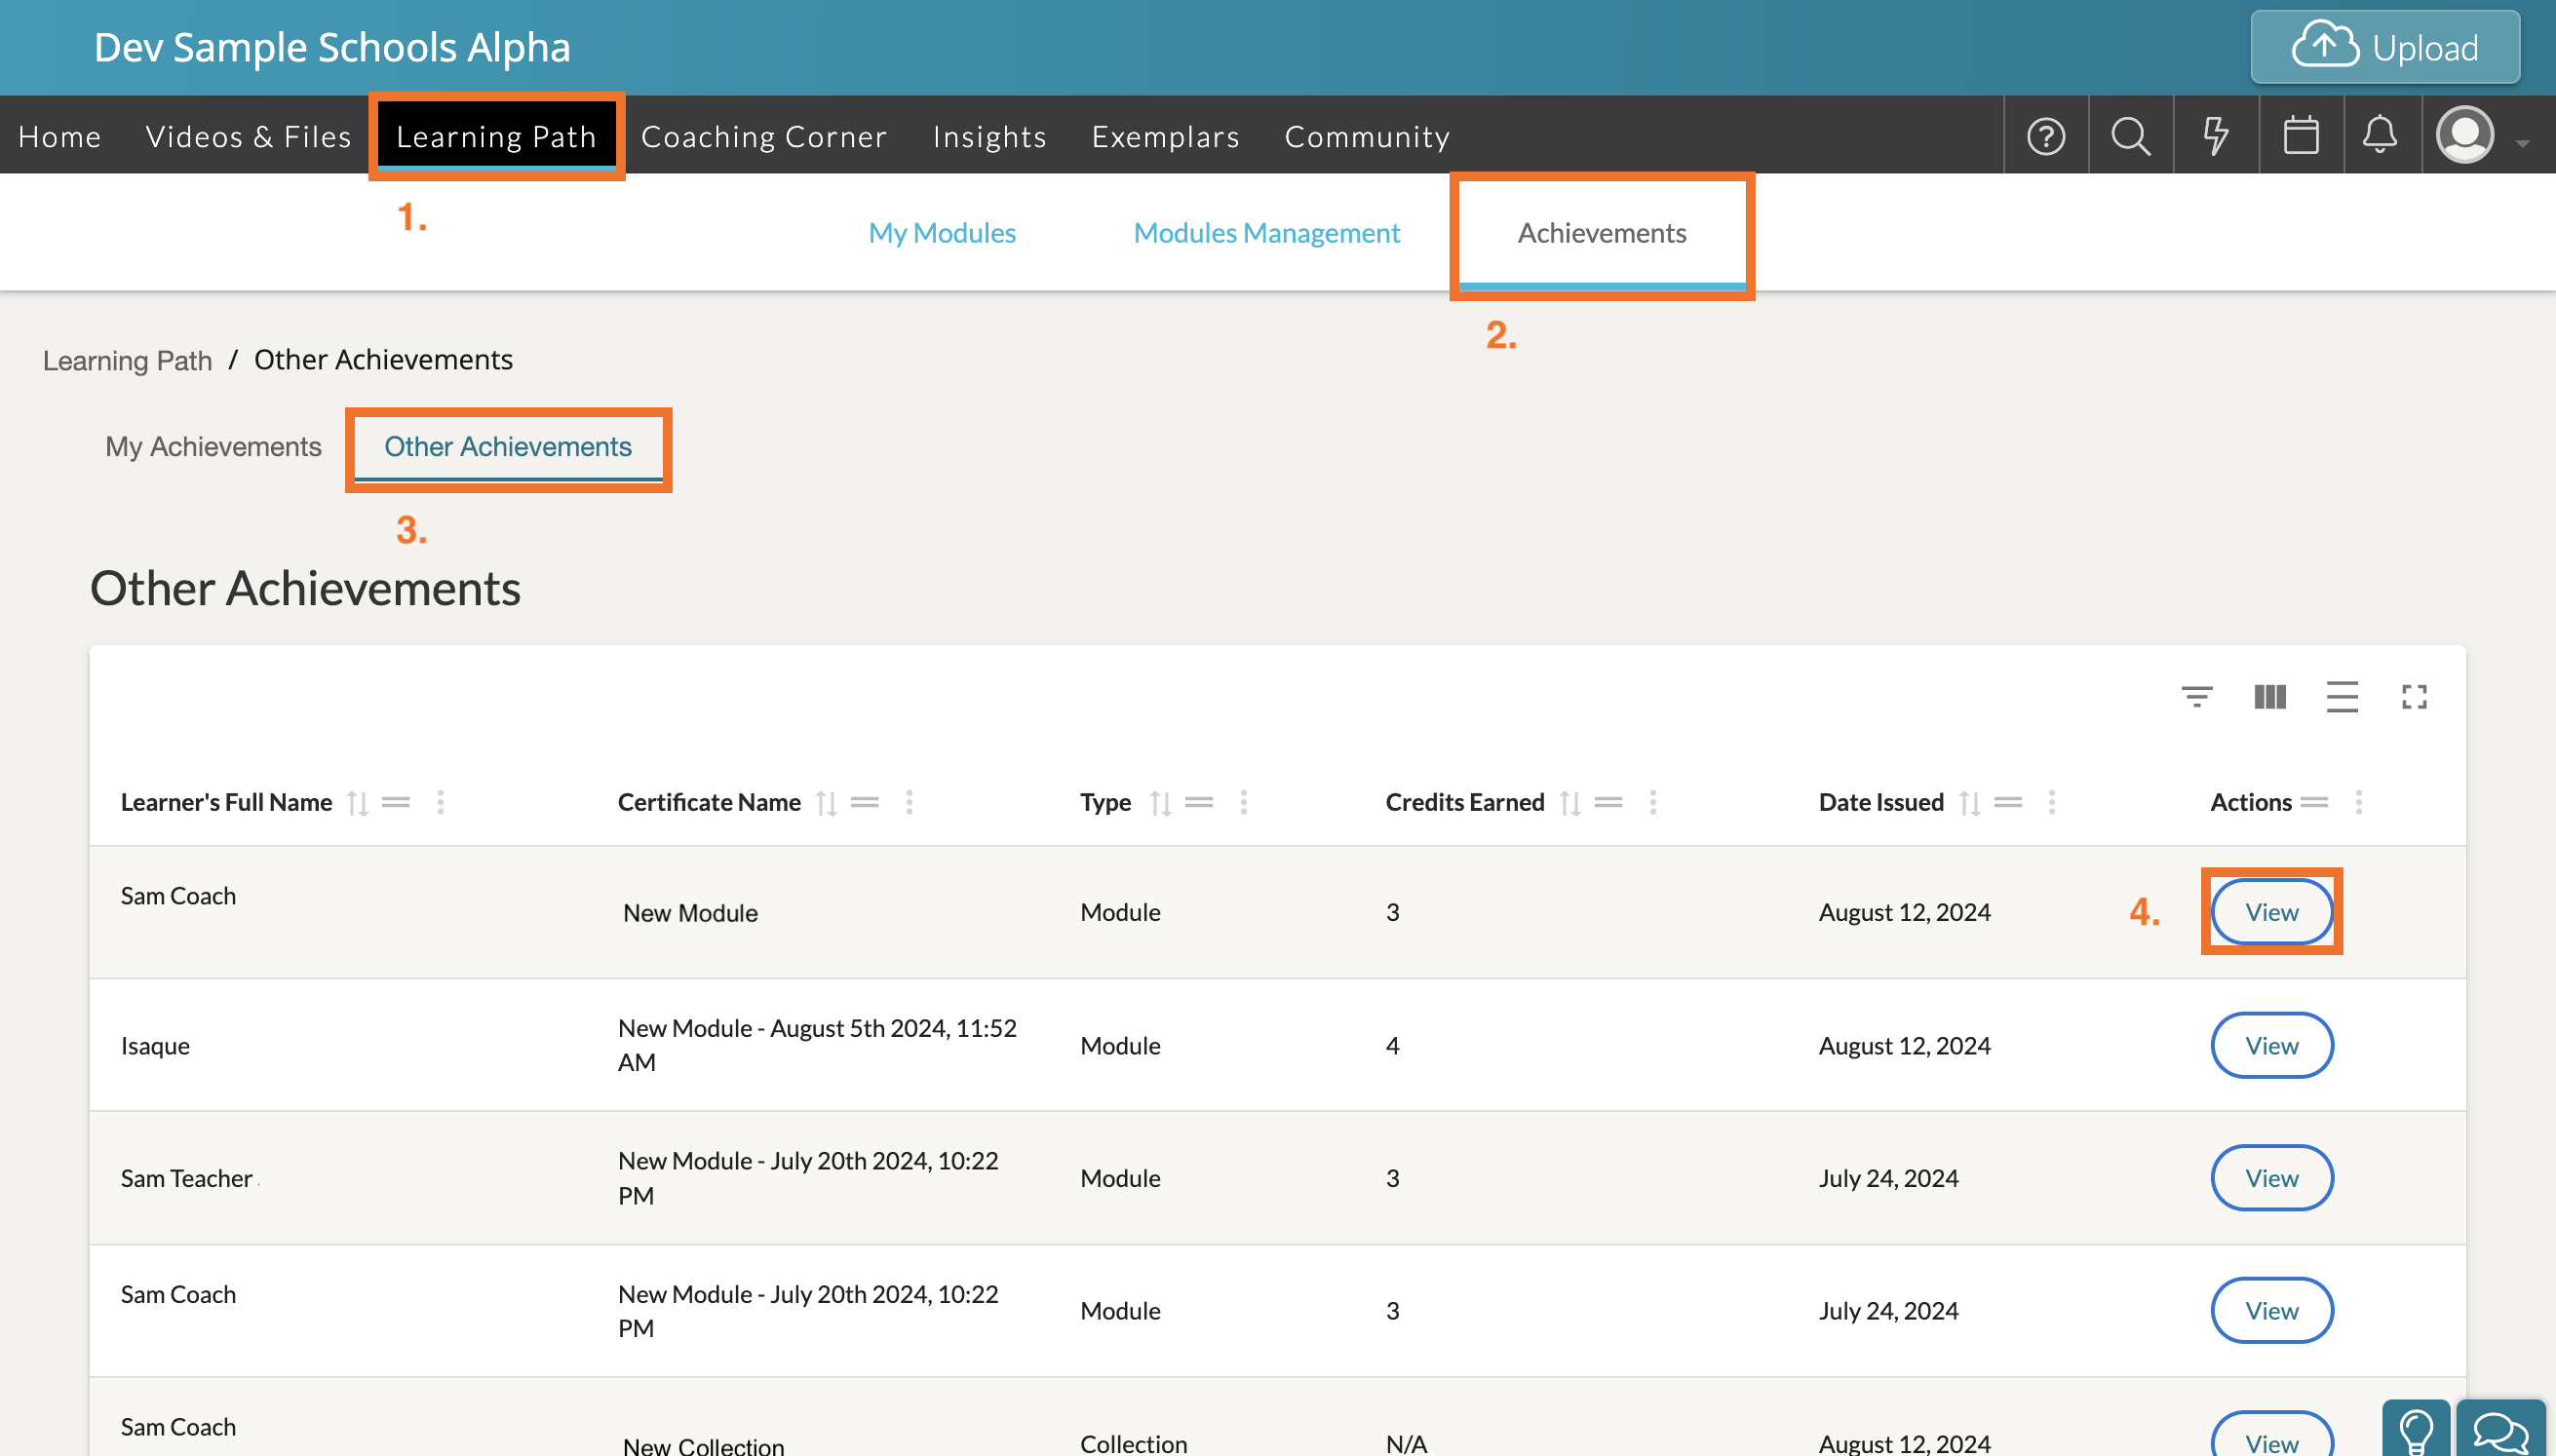The image size is (2556, 1456).
Task: Sort by Credits Earned column
Action: pyautogui.click(x=1570, y=803)
